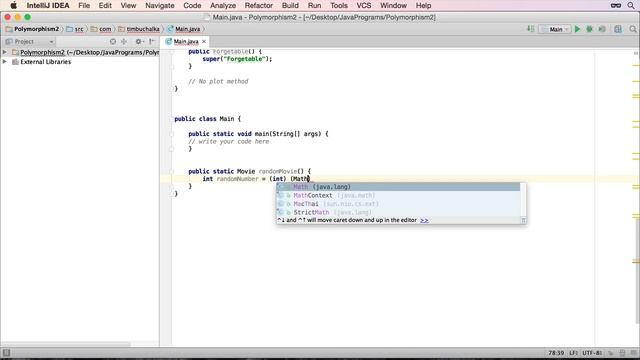The width and height of the screenshot is (640, 360).
Task: Open the Main run configuration dropdown
Action: 555,29
